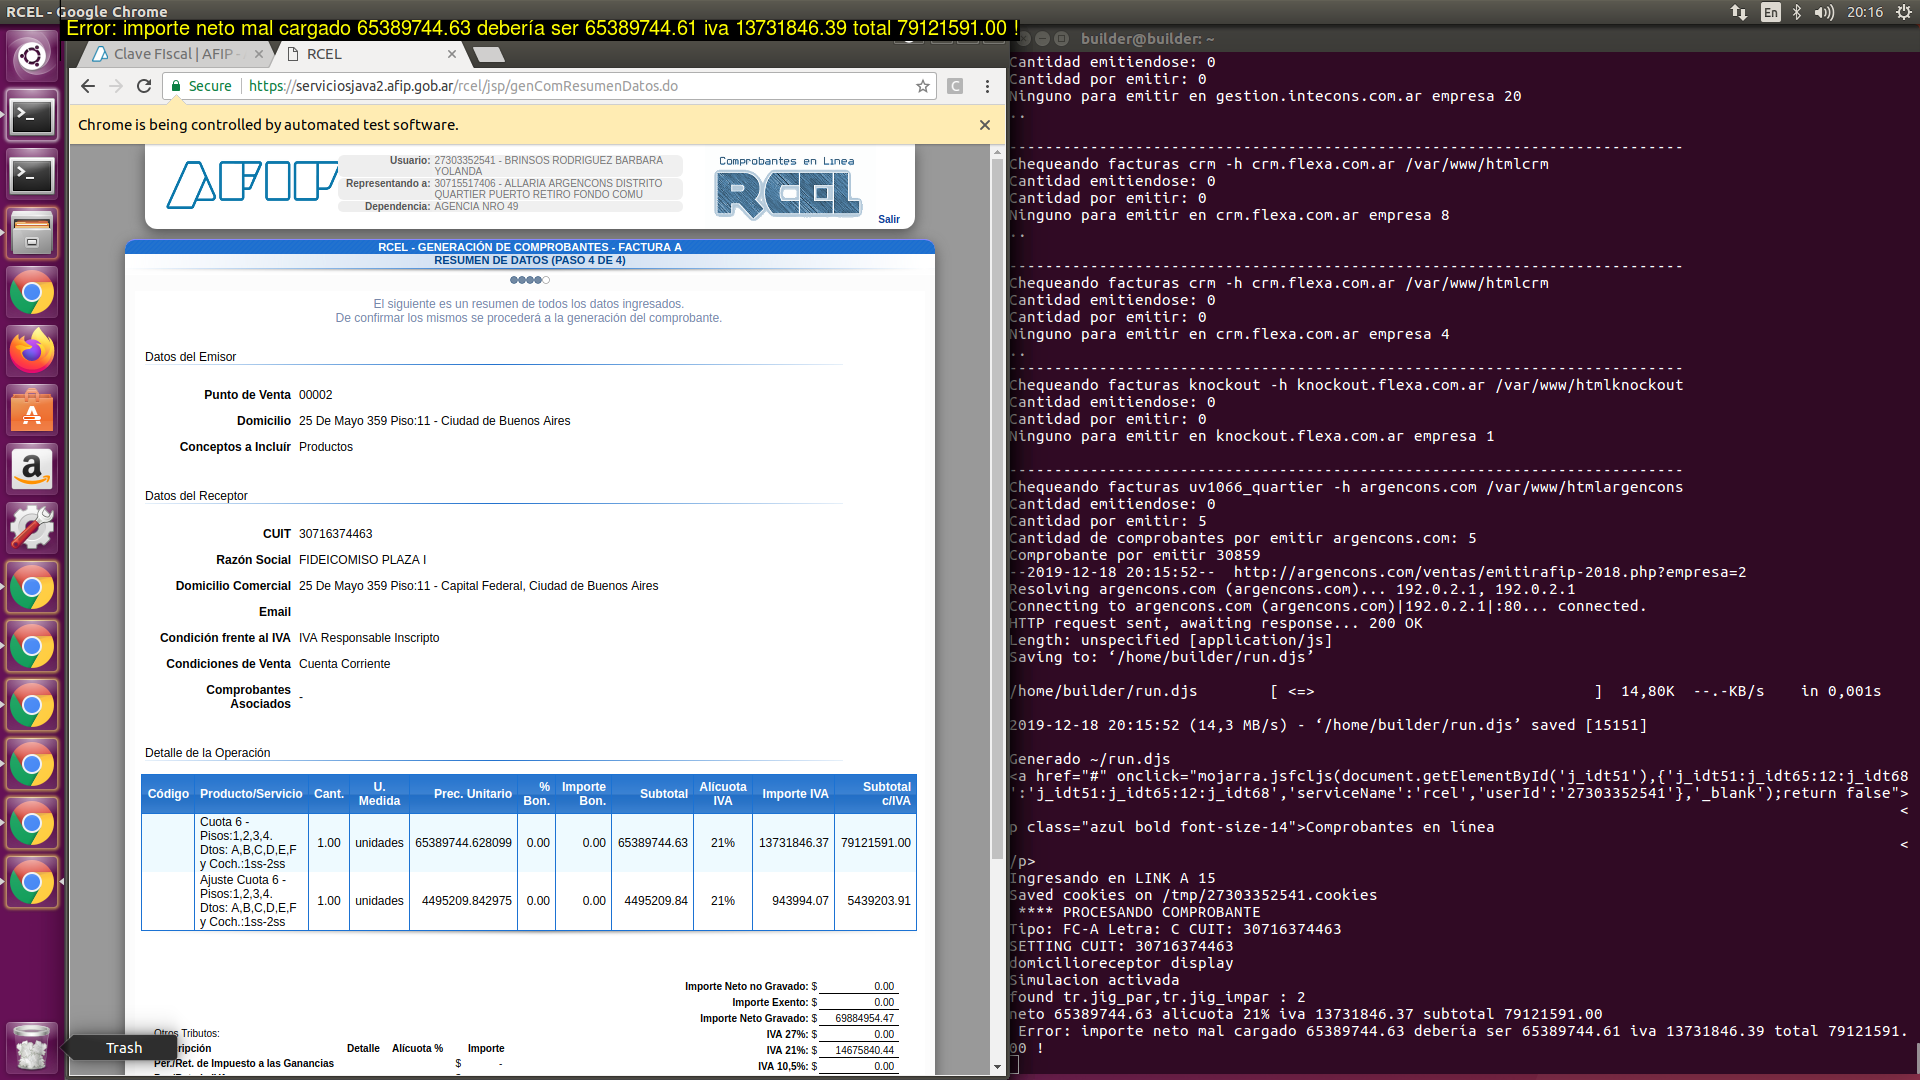Image resolution: width=1920 pixels, height=1080 pixels.
Task: Dismiss the automated test software banner
Action: point(985,125)
